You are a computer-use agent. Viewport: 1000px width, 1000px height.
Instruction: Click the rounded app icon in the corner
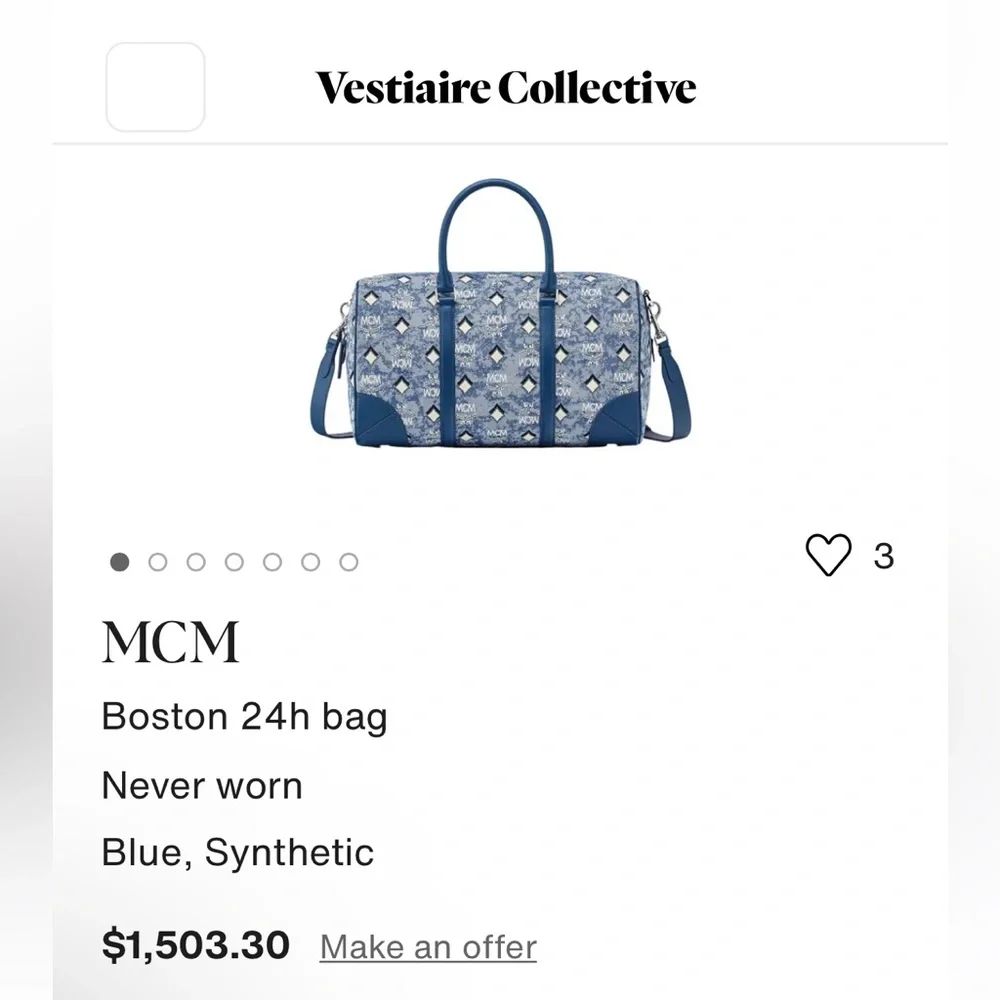pyautogui.click(x=155, y=85)
